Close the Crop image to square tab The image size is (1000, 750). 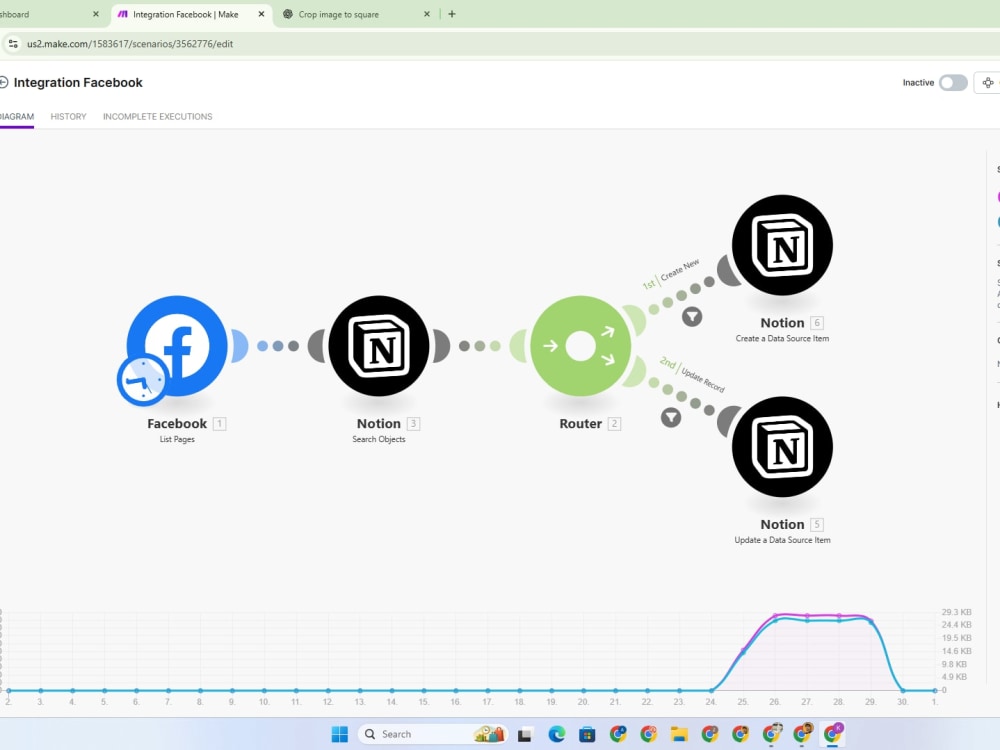point(427,14)
